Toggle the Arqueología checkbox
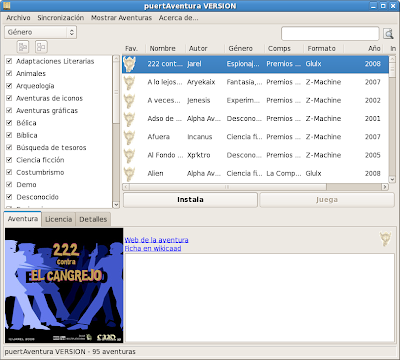The width and height of the screenshot is (400, 360). (9, 86)
